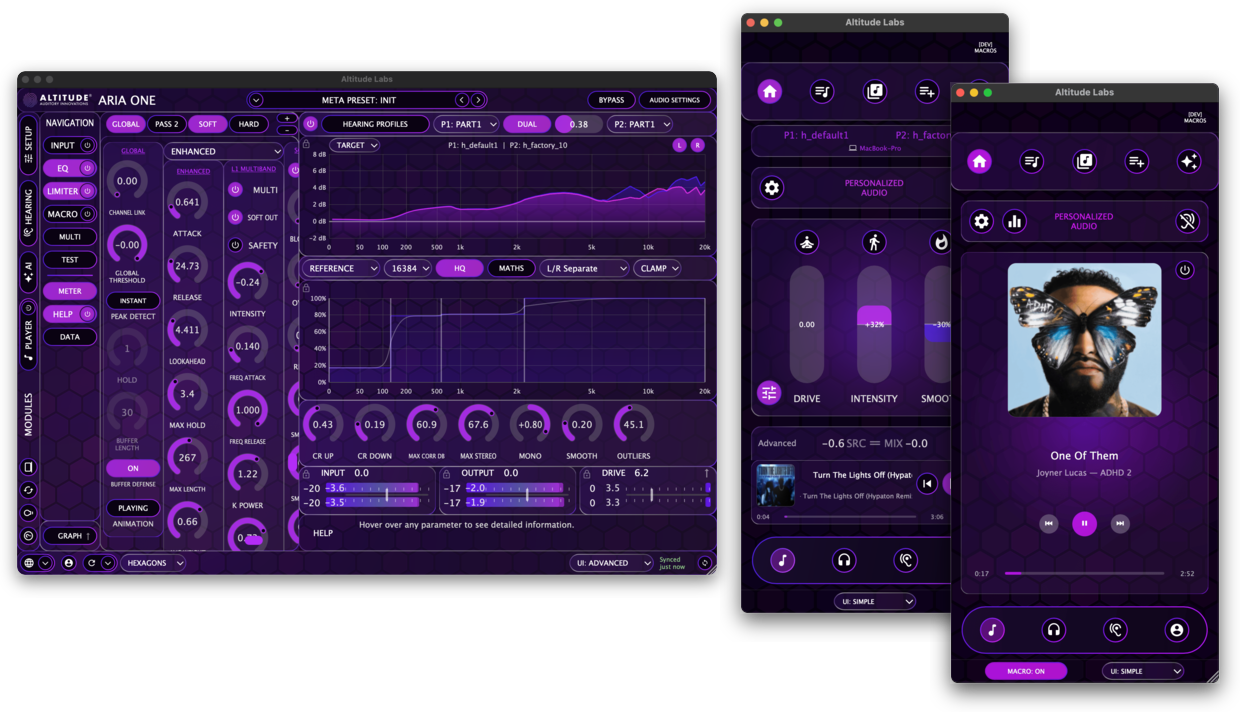Toggle MACRO module power button
Image resolution: width=1240 pixels, height=720 pixels.
87,214
